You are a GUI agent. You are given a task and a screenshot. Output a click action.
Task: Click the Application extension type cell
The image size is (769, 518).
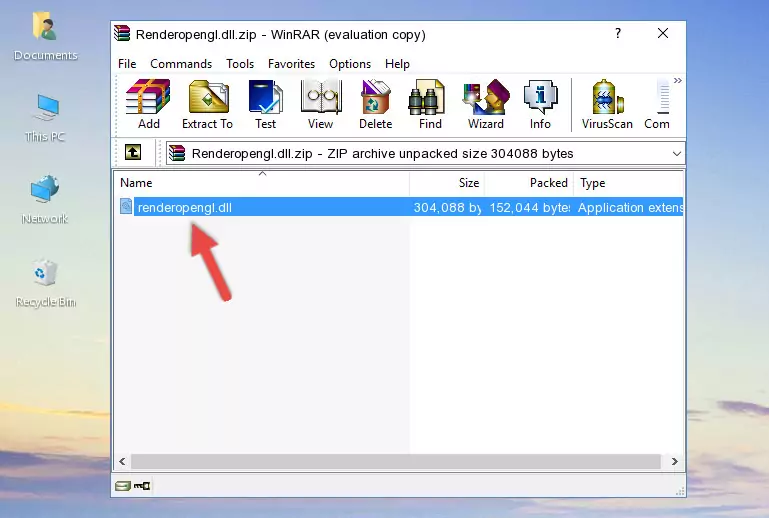coord(631,207)
